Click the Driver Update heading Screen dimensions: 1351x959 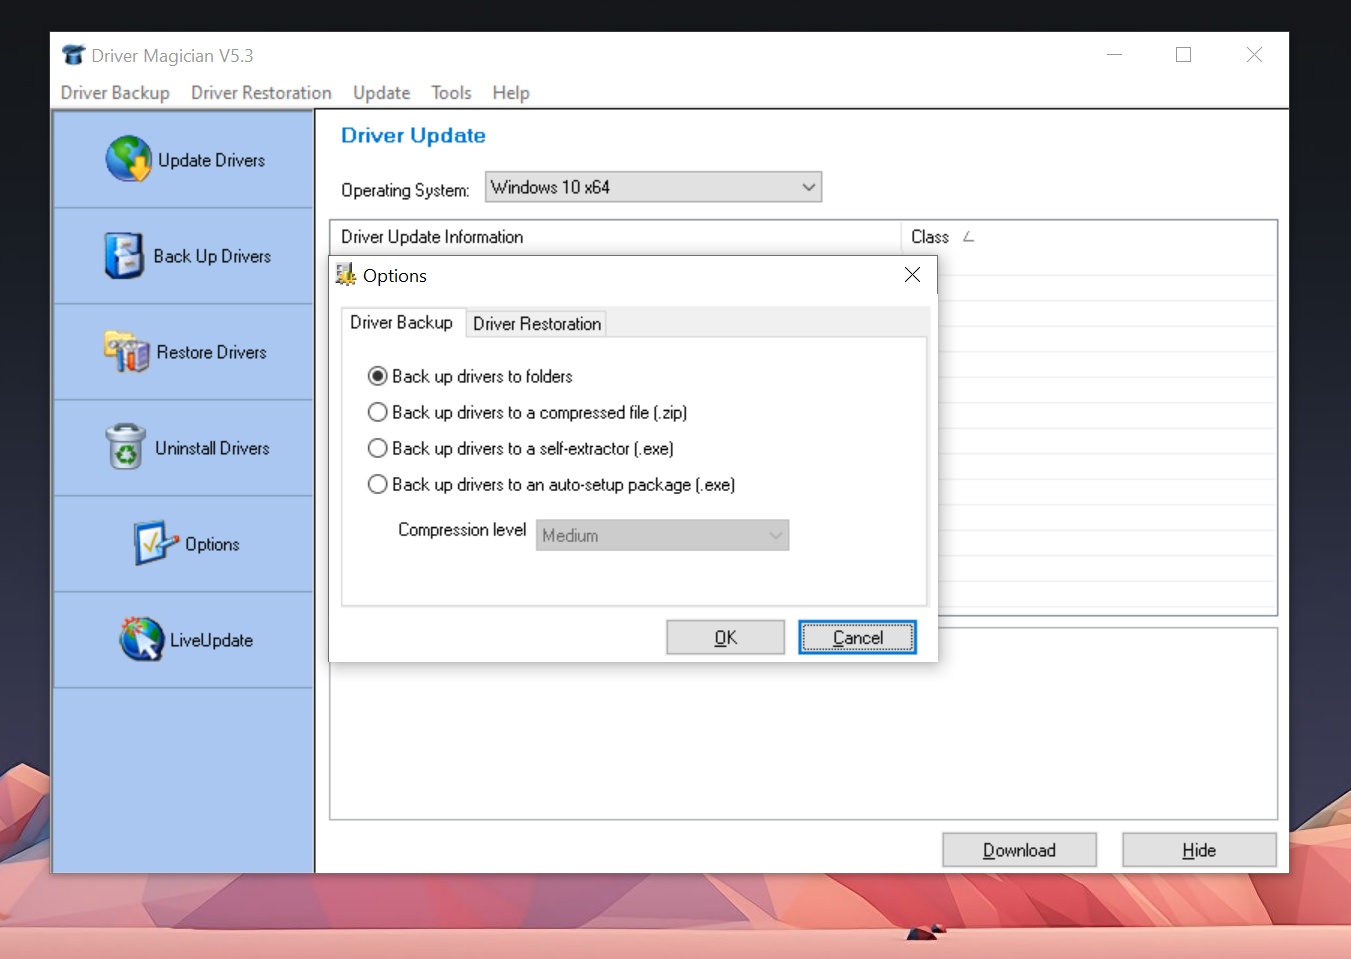413,135
